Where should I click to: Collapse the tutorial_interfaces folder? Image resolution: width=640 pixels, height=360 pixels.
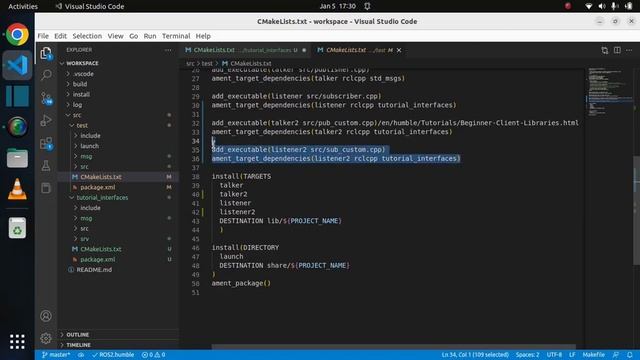tap(102, 198)
